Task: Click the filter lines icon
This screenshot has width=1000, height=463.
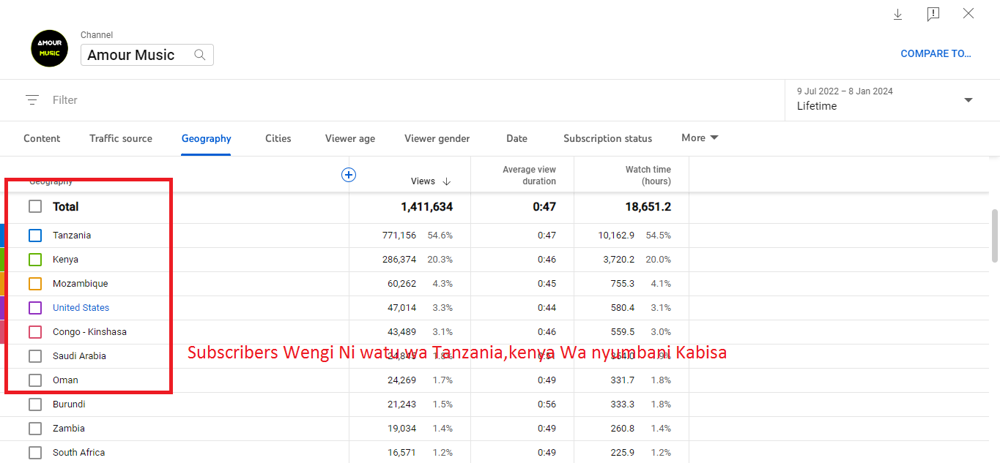Action: click(x=33, y=100)
